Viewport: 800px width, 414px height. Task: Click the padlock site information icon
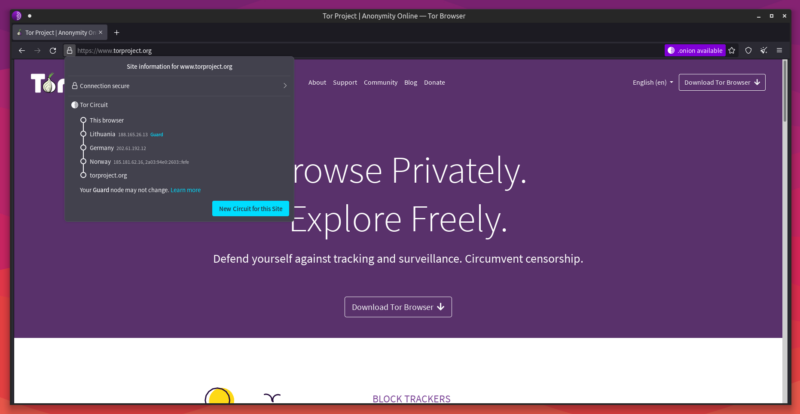point(69,51)
